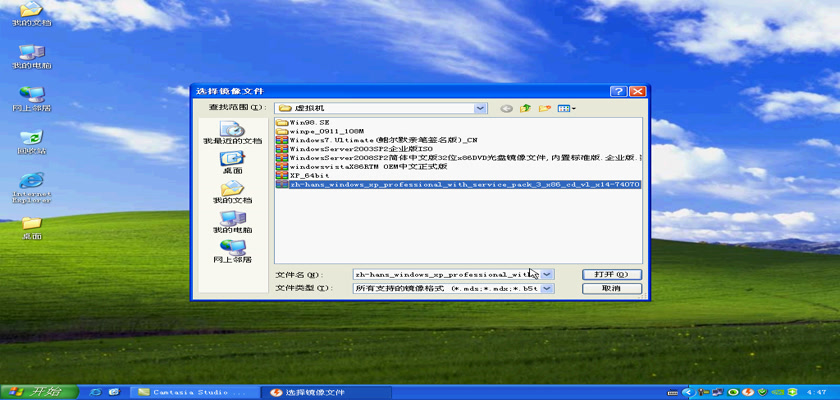Open 我的文档 in the dialog sidebar
This screenshot has height=400, width=840.
[x=231, y=192]
